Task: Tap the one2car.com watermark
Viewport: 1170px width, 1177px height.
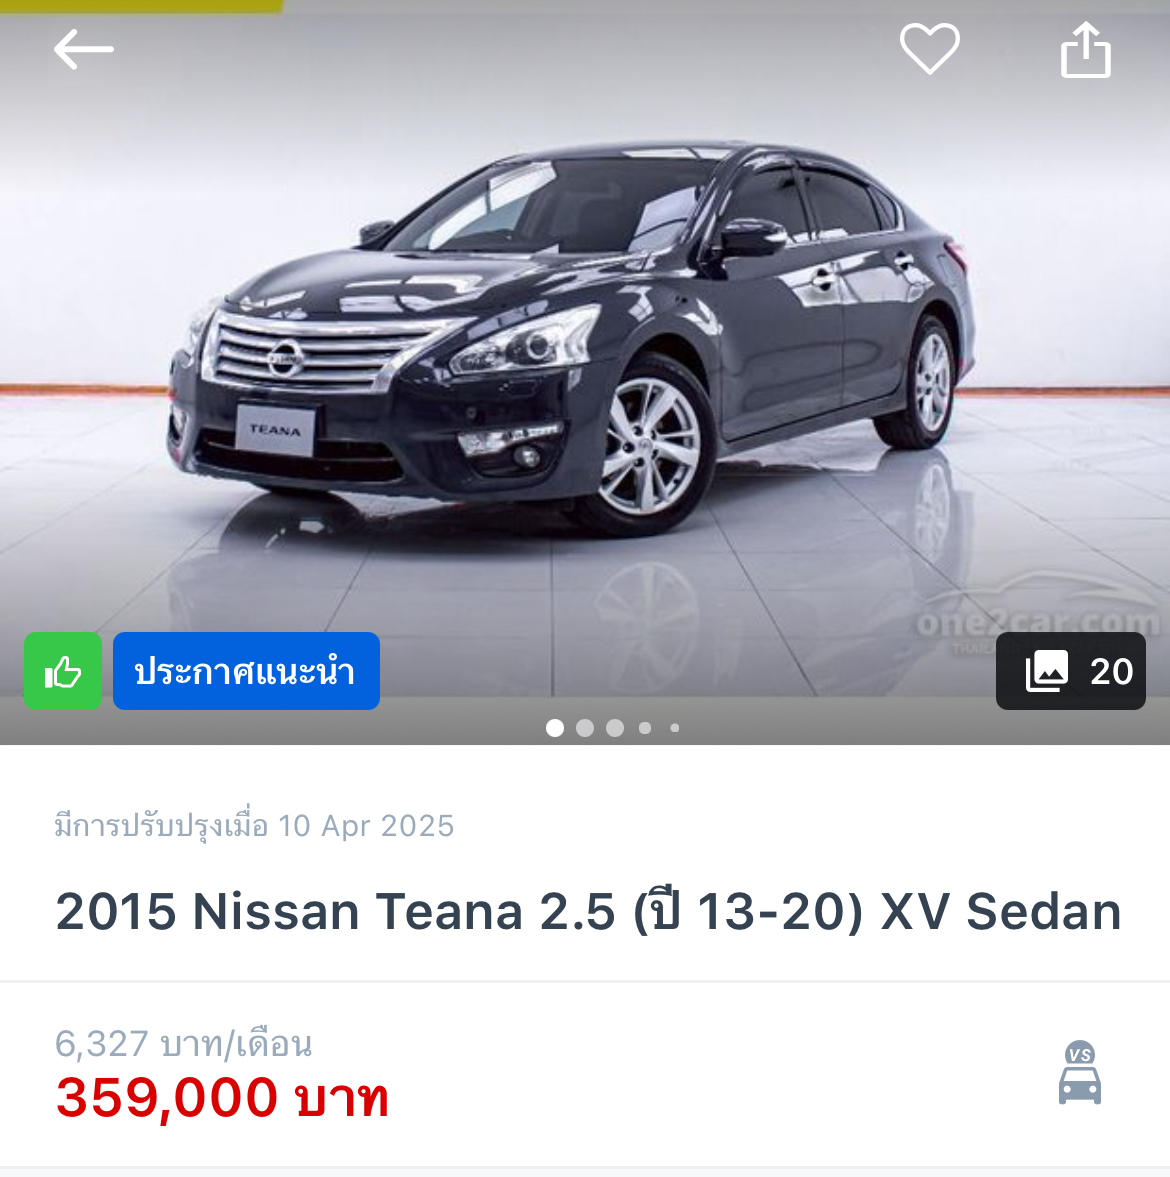Action: click(x=1039, y=622)
